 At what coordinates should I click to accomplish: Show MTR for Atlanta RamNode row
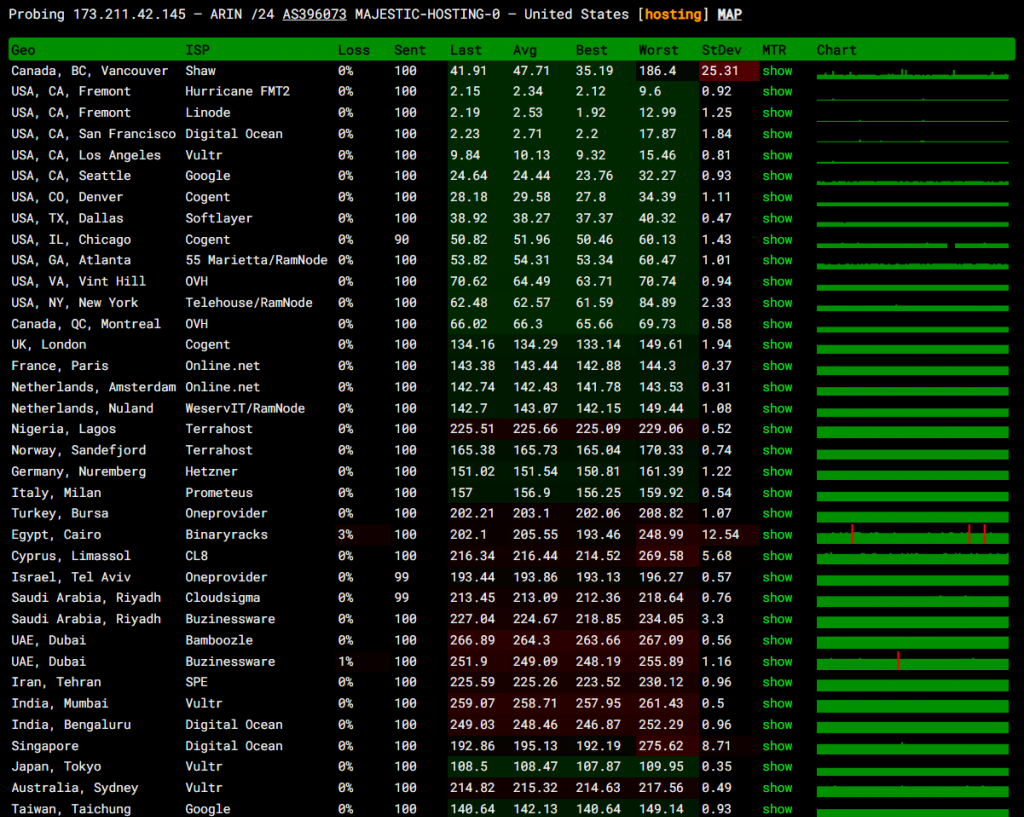point(777,260)
